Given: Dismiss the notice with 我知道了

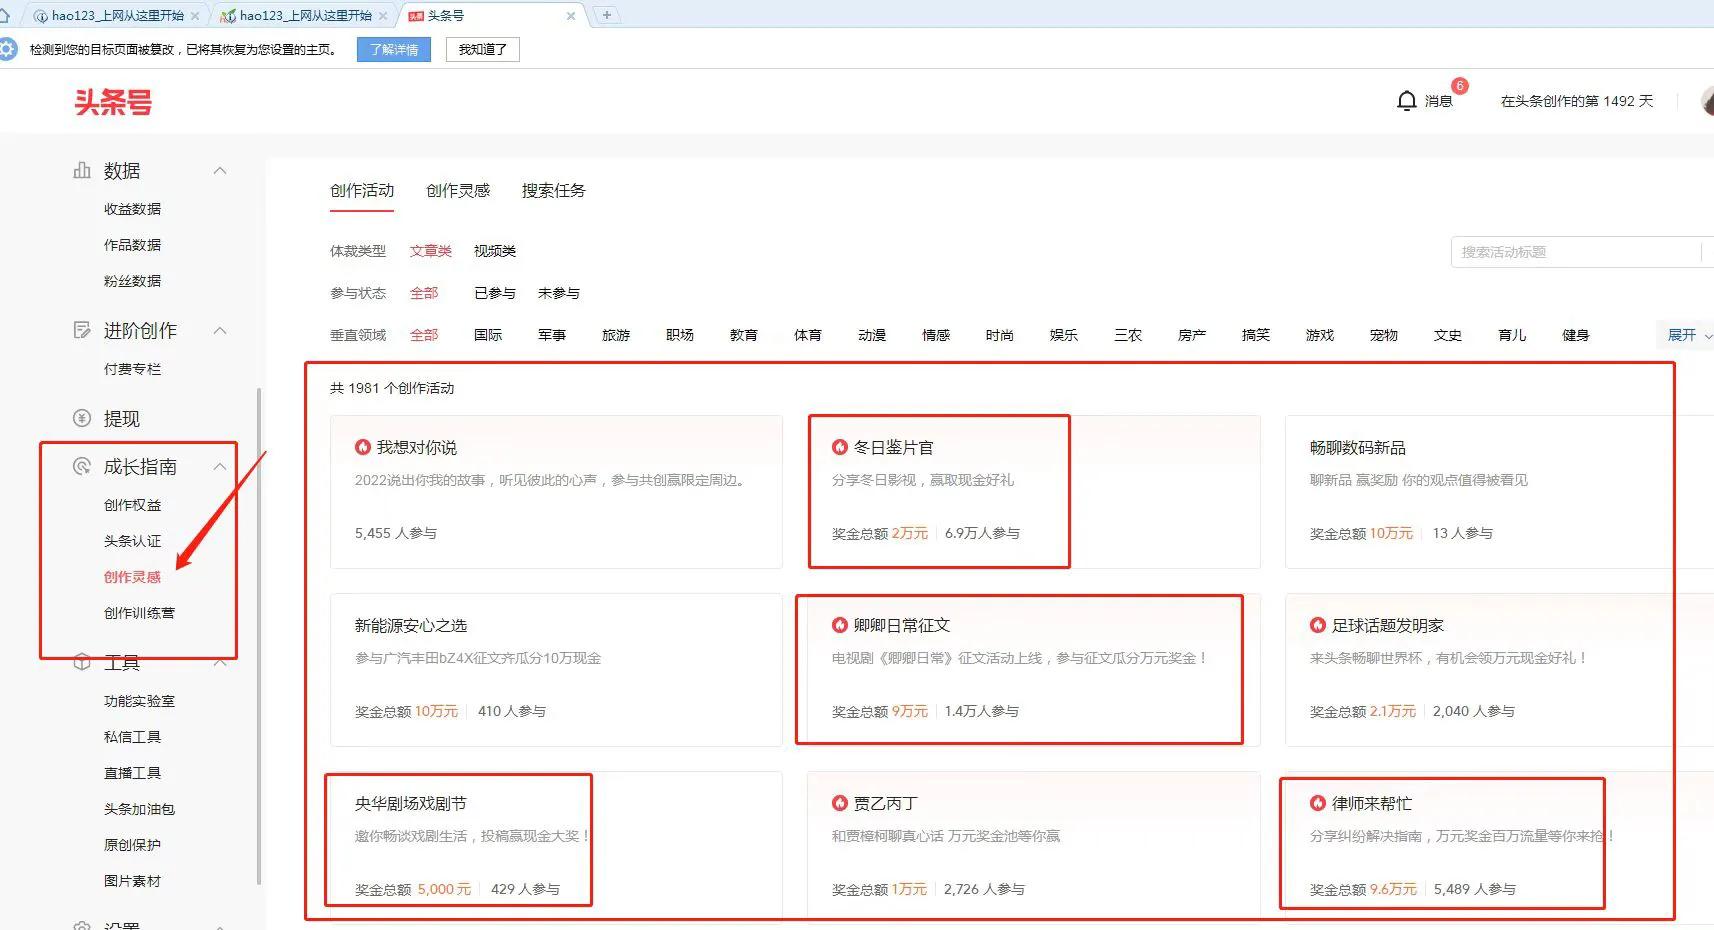Looking at the screenshot, I should click(482, 49).
